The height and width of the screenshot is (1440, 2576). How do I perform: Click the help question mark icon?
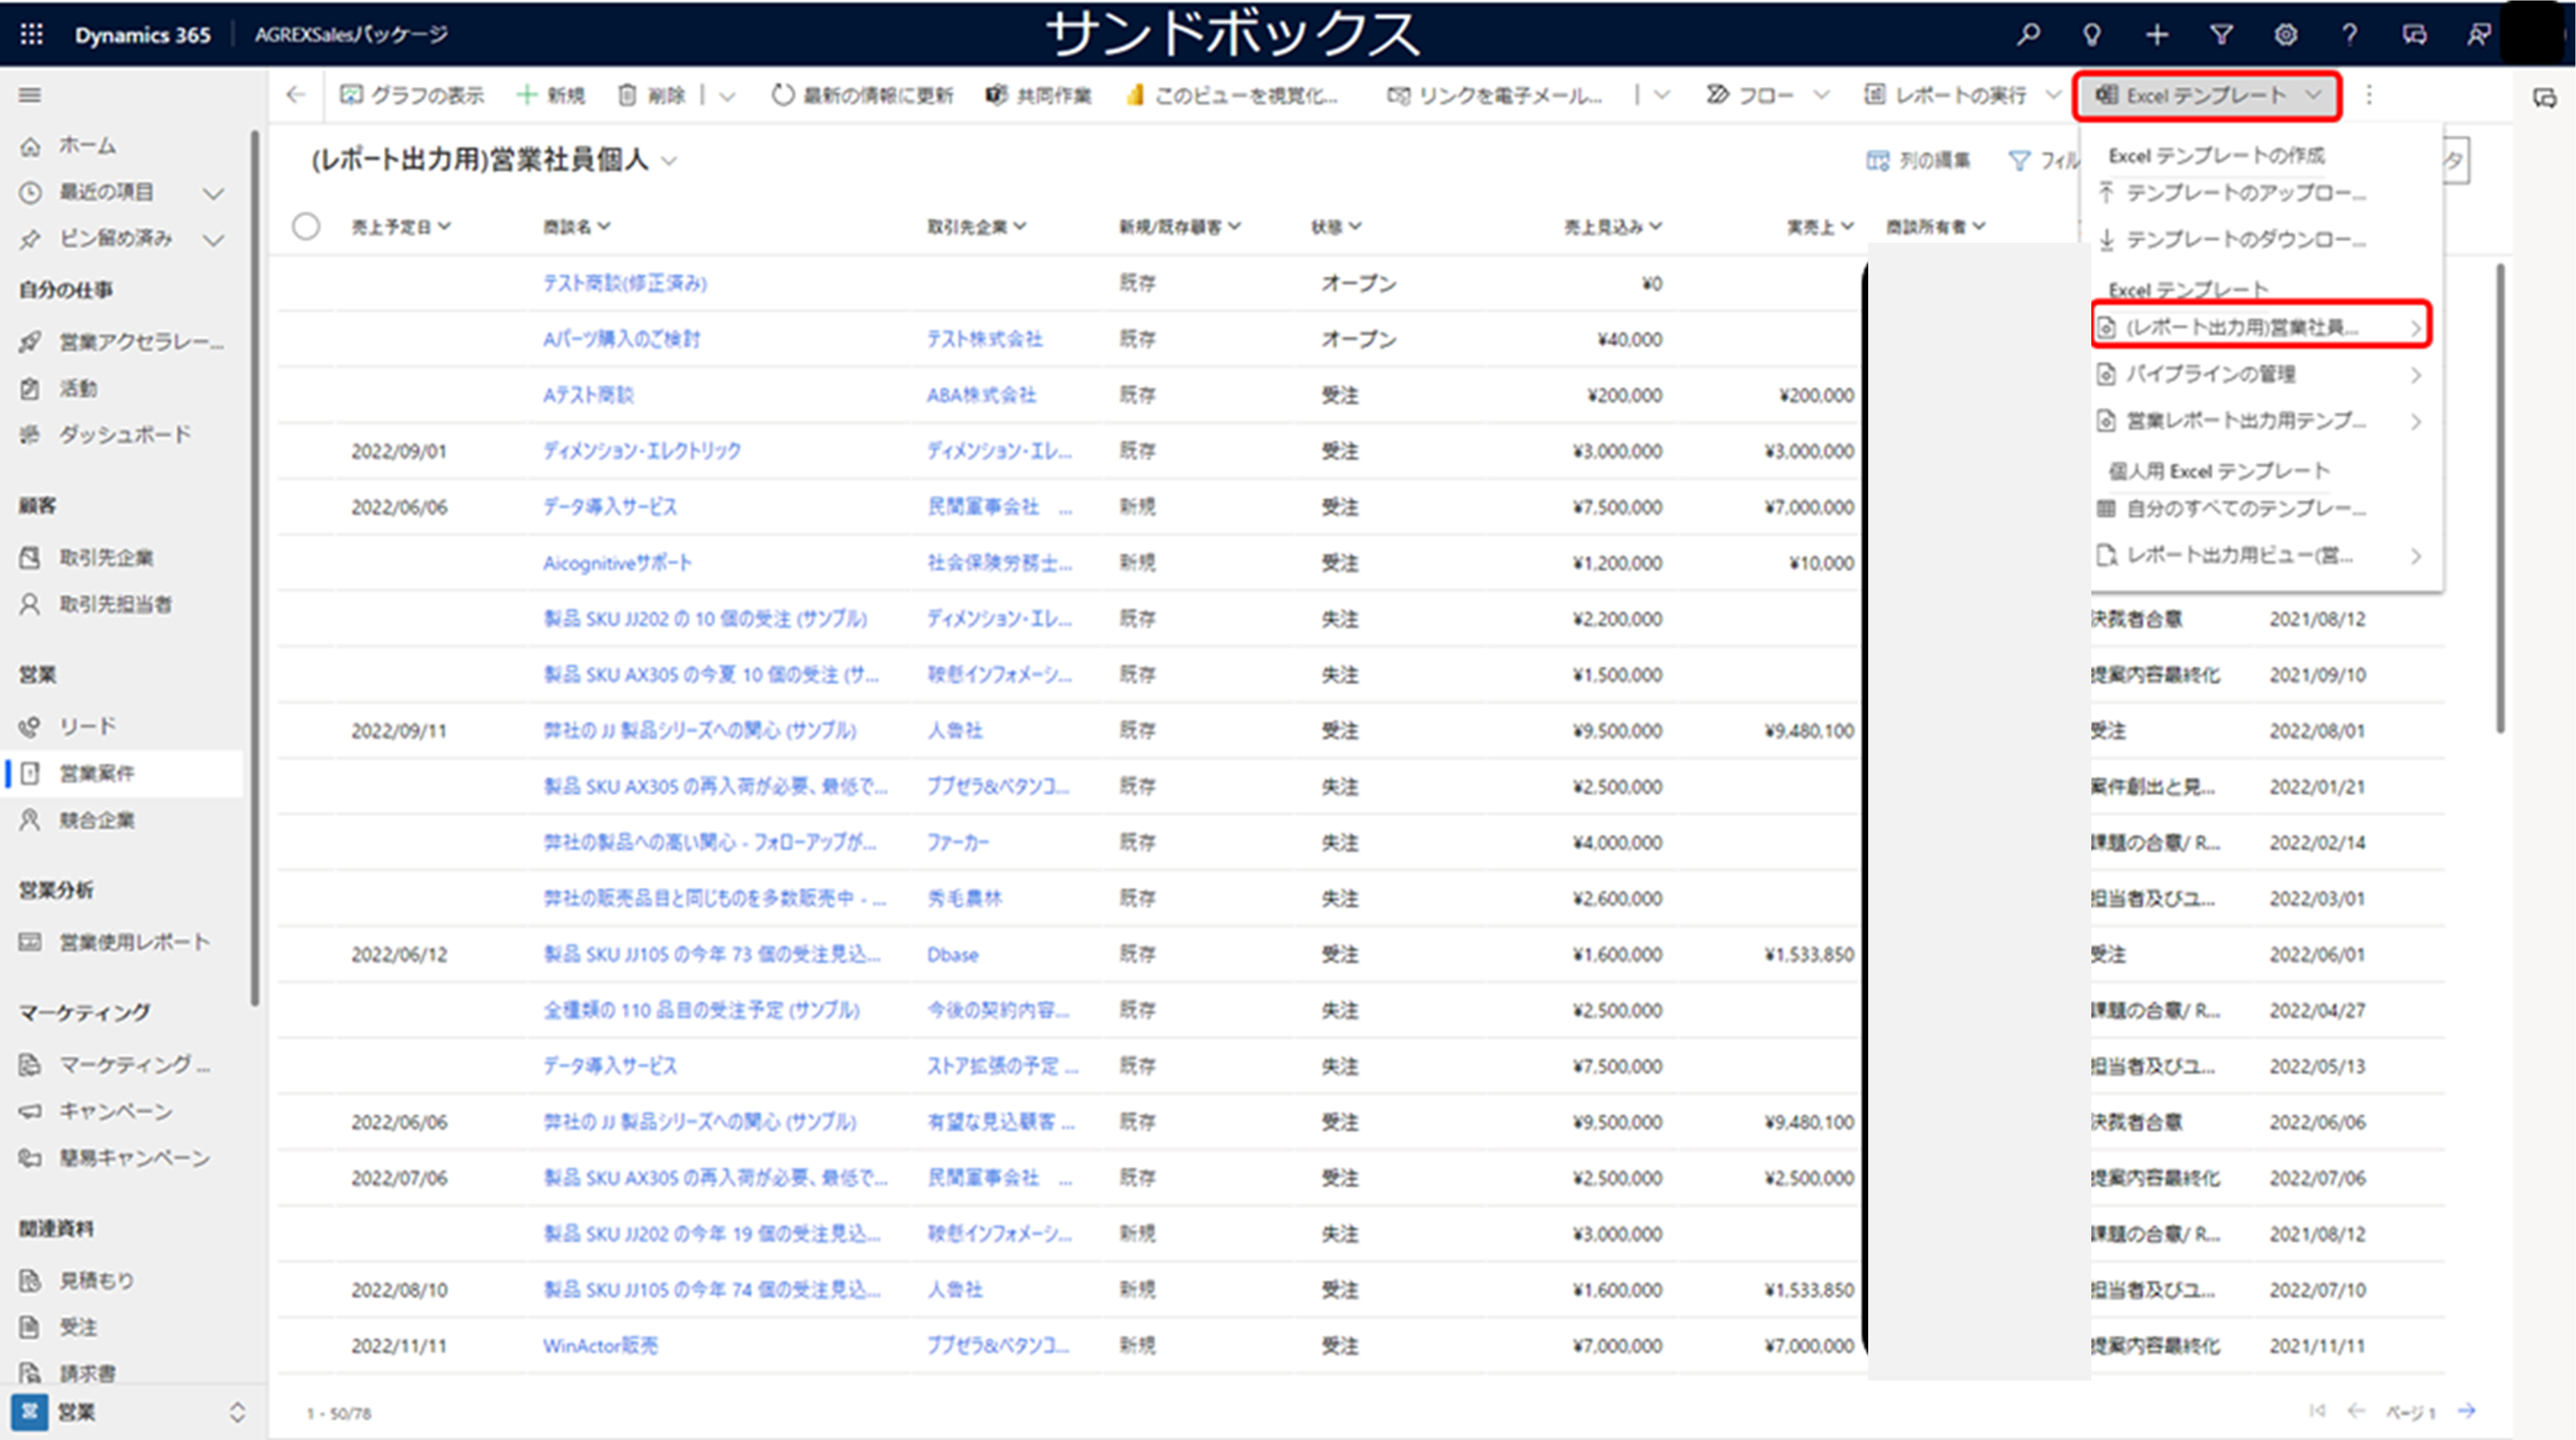click(2349, 35)
